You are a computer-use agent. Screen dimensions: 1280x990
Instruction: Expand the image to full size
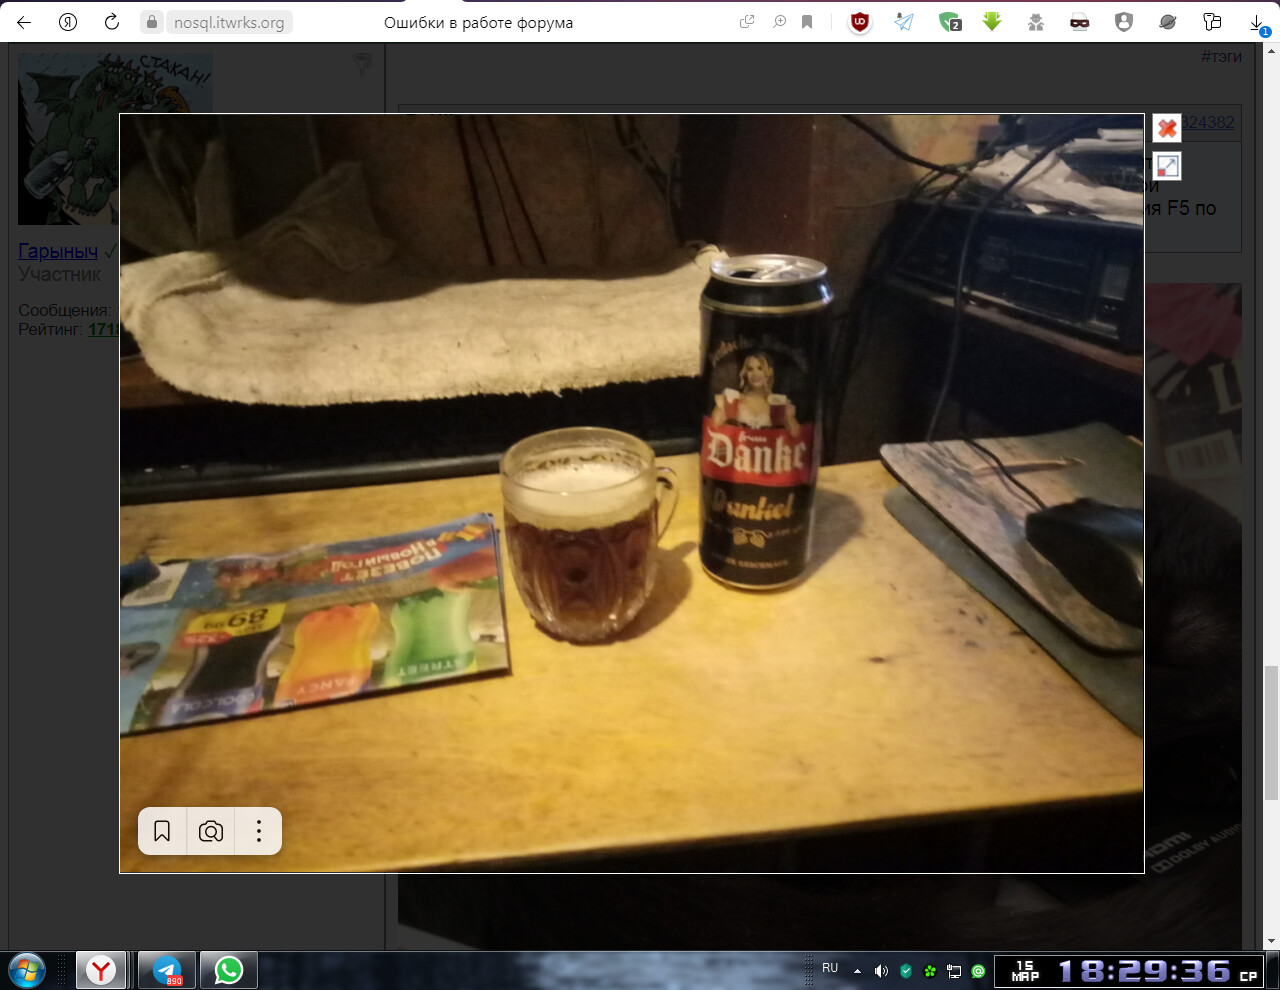(1166, 166)
